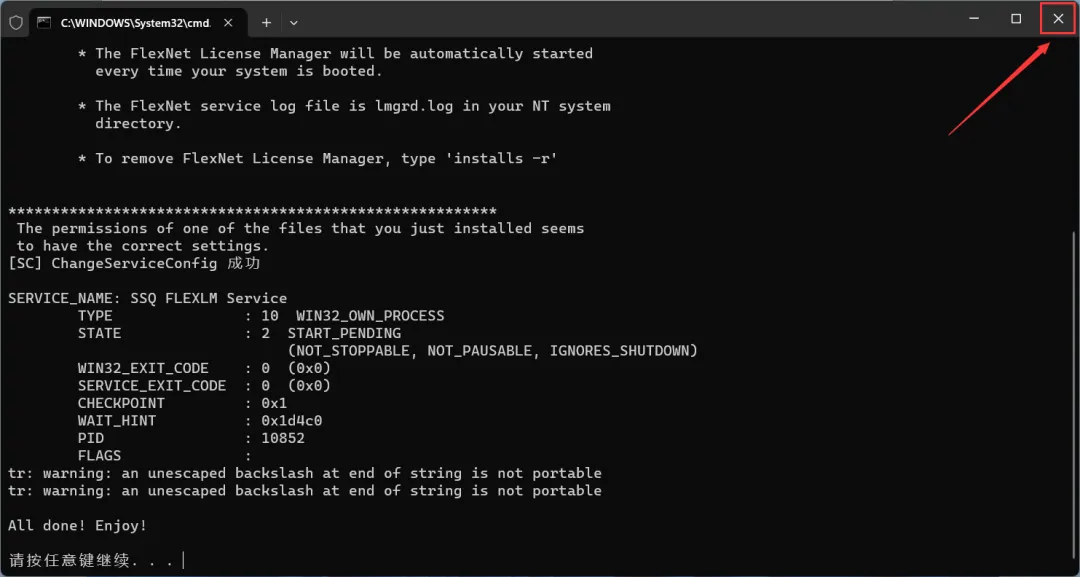Close the cmd.exe tab with its X
Image resolution: width=1080 pixels, height=577 pixels.
229,21
